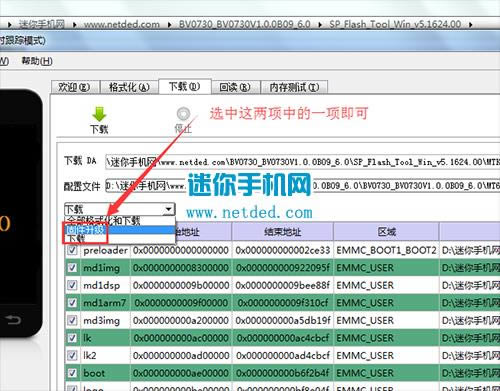The width and height of the screenshot is (500, 391).
Task: Select the preloader partition name cell
Action: tap(105, 250)
